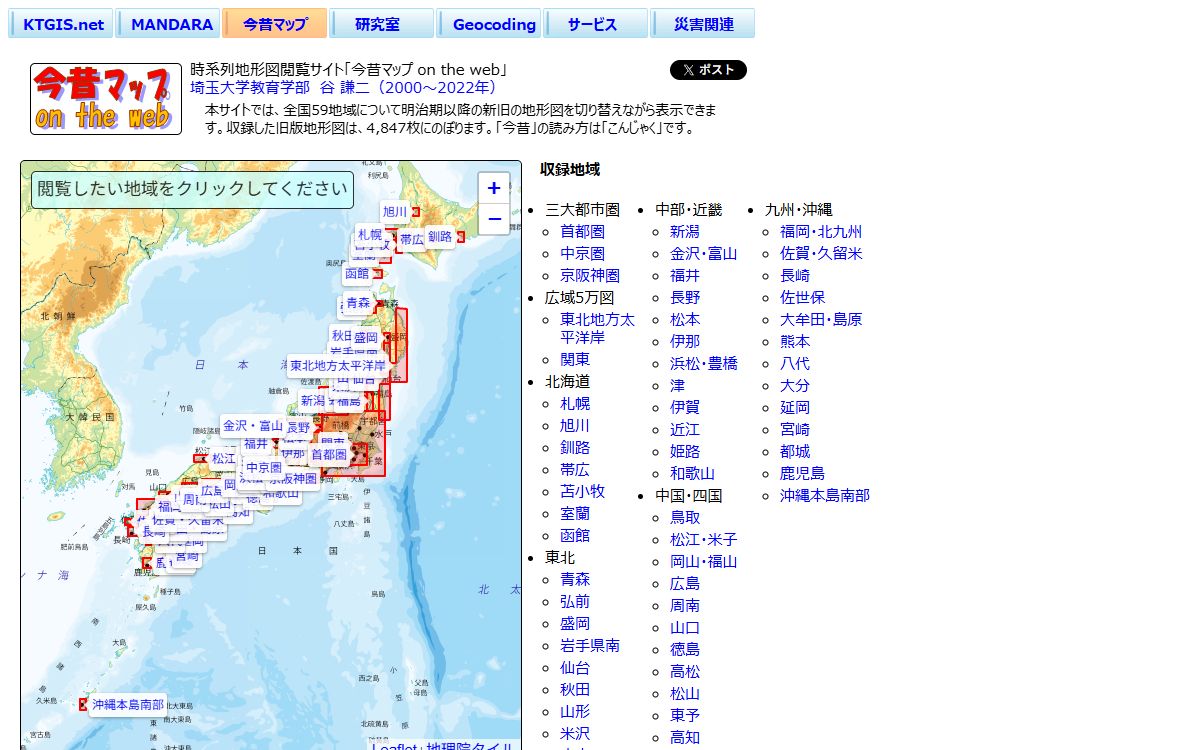Open the 長野 list link
This screenshot has width=1200, height=750.
[x=685, y=297]
